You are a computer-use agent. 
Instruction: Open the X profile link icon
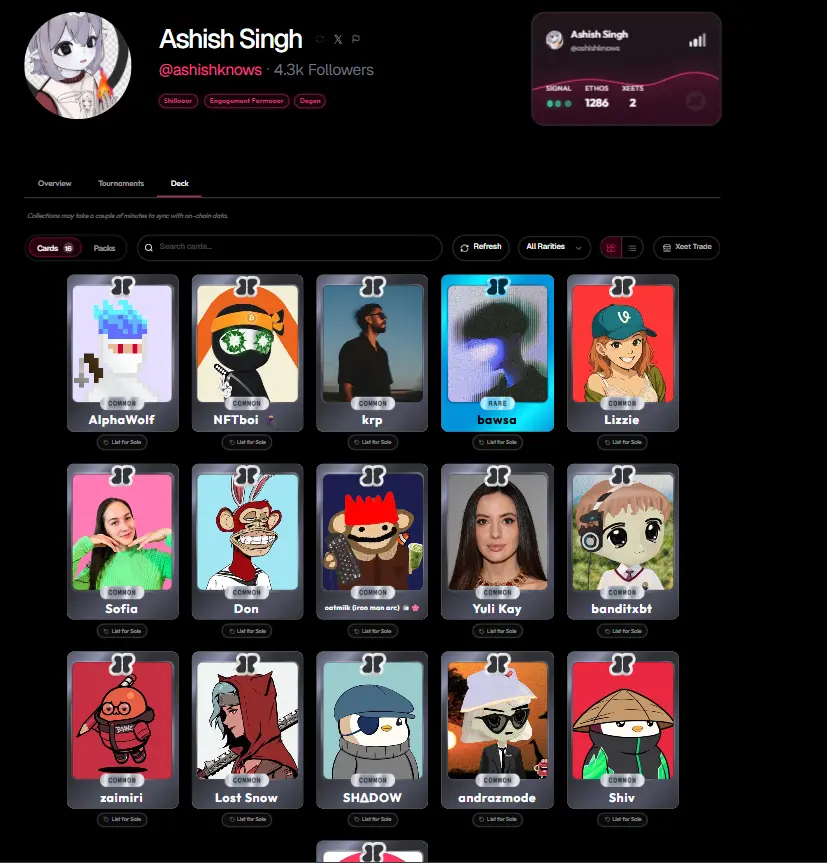pos(338,39)
